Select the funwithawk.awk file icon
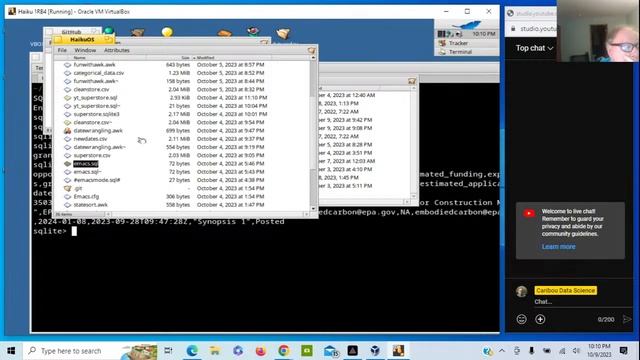This screenshot has width=640, height=360. pos(67,64)
